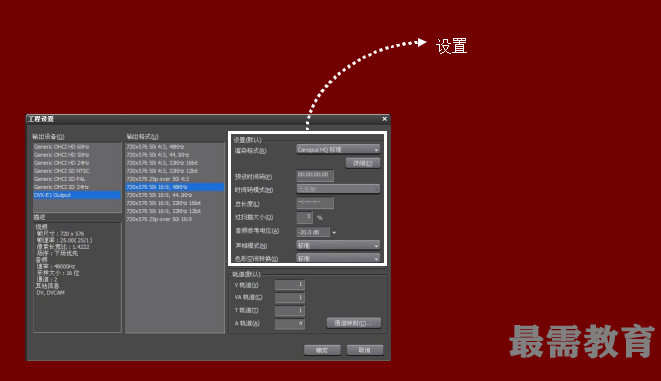Open the channel map (通道映射) button
Image resolution: width=661 pixels, height=381 pixels.
354,323
